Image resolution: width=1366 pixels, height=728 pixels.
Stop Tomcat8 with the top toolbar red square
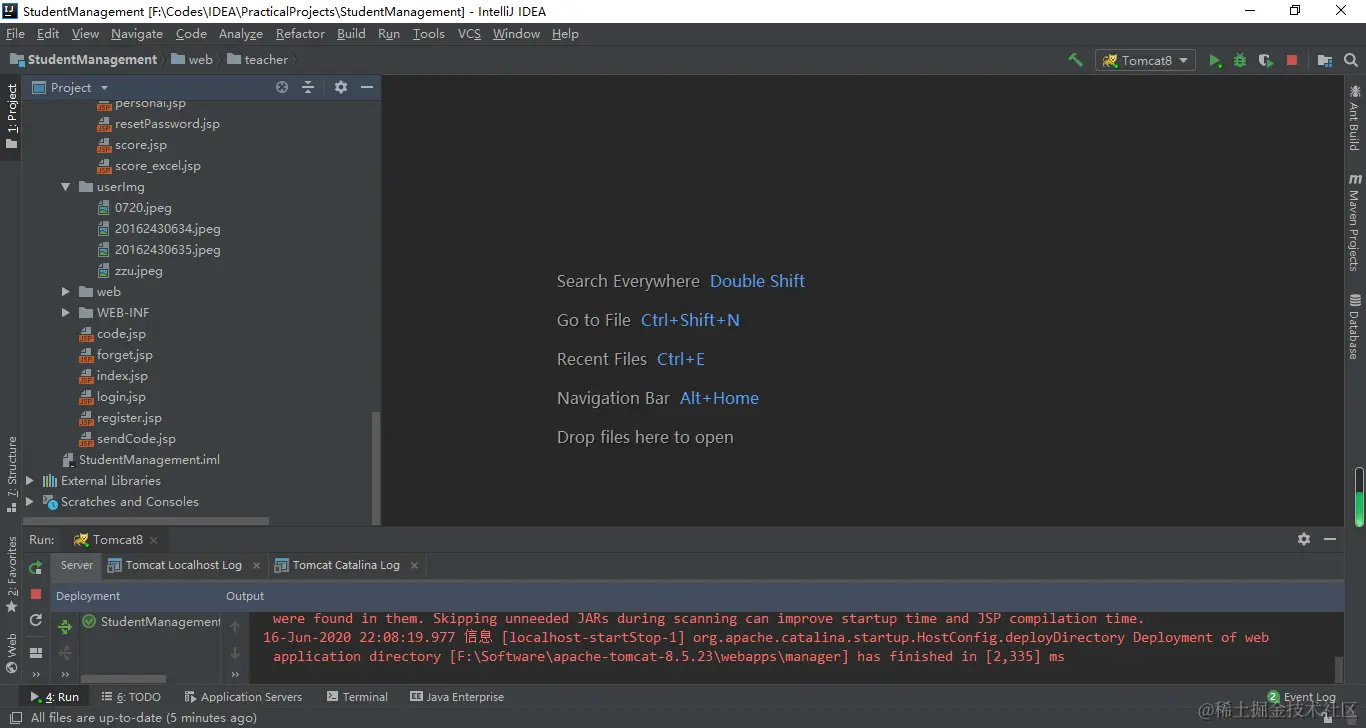click(x=1292, y=60)
